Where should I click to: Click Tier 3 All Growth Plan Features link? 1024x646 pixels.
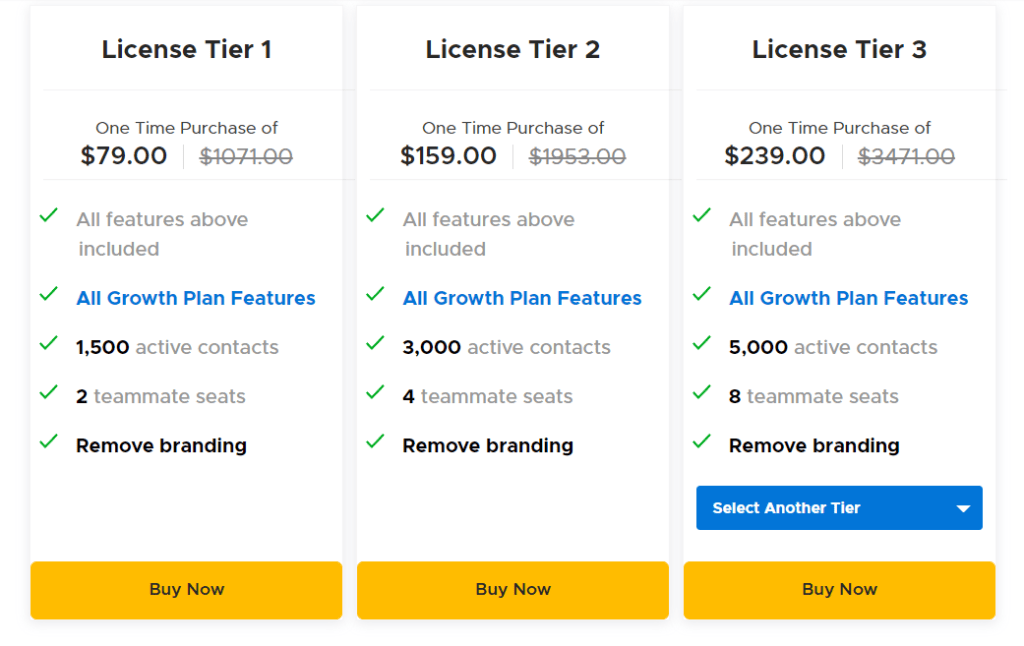849,298
